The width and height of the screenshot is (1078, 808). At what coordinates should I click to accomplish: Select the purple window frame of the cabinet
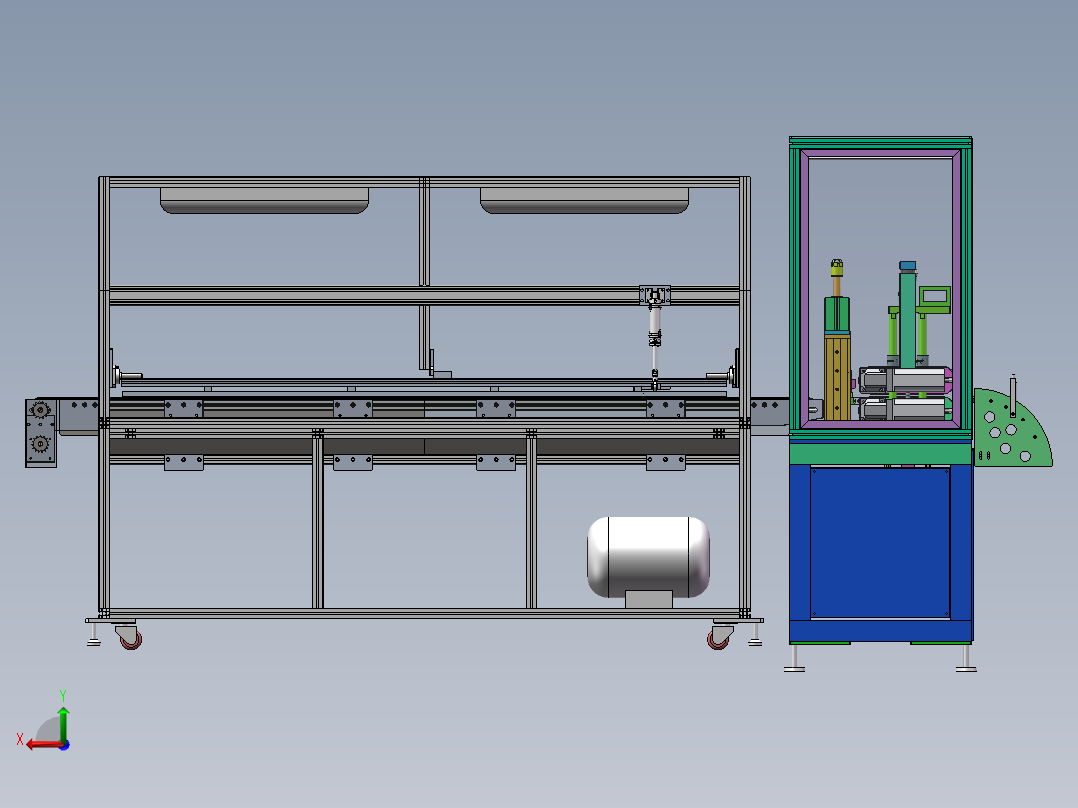[881, 289]
